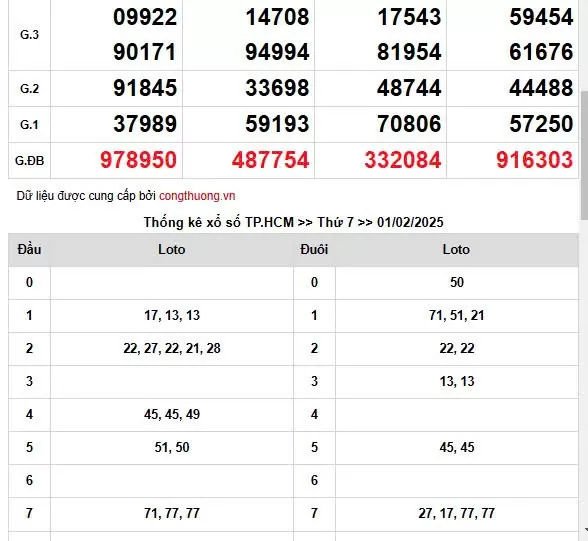The image size is (588, 541).
Task: Select the G.ĐB row label
Action: coord(29,160)
